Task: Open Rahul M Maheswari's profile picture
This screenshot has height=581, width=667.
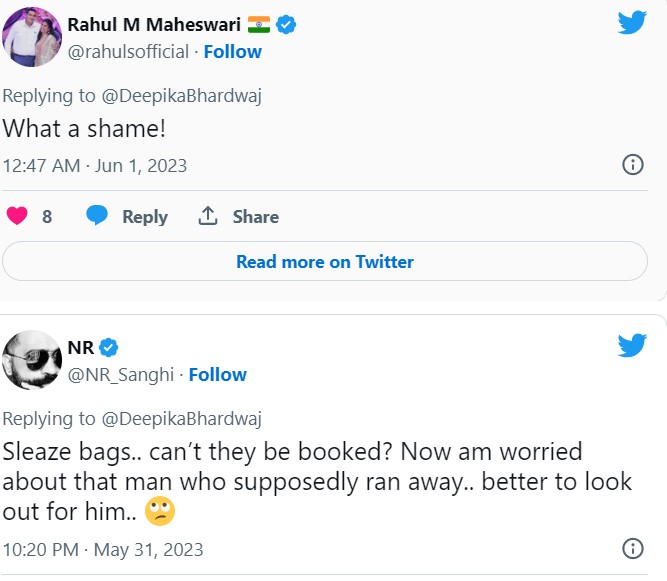Action: [x=33, y=38]
